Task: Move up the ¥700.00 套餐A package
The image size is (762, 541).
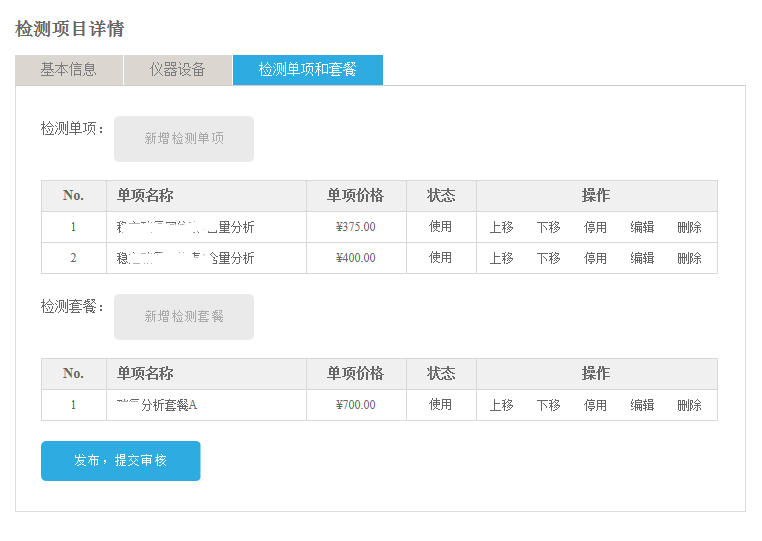Action: point(501,405)
